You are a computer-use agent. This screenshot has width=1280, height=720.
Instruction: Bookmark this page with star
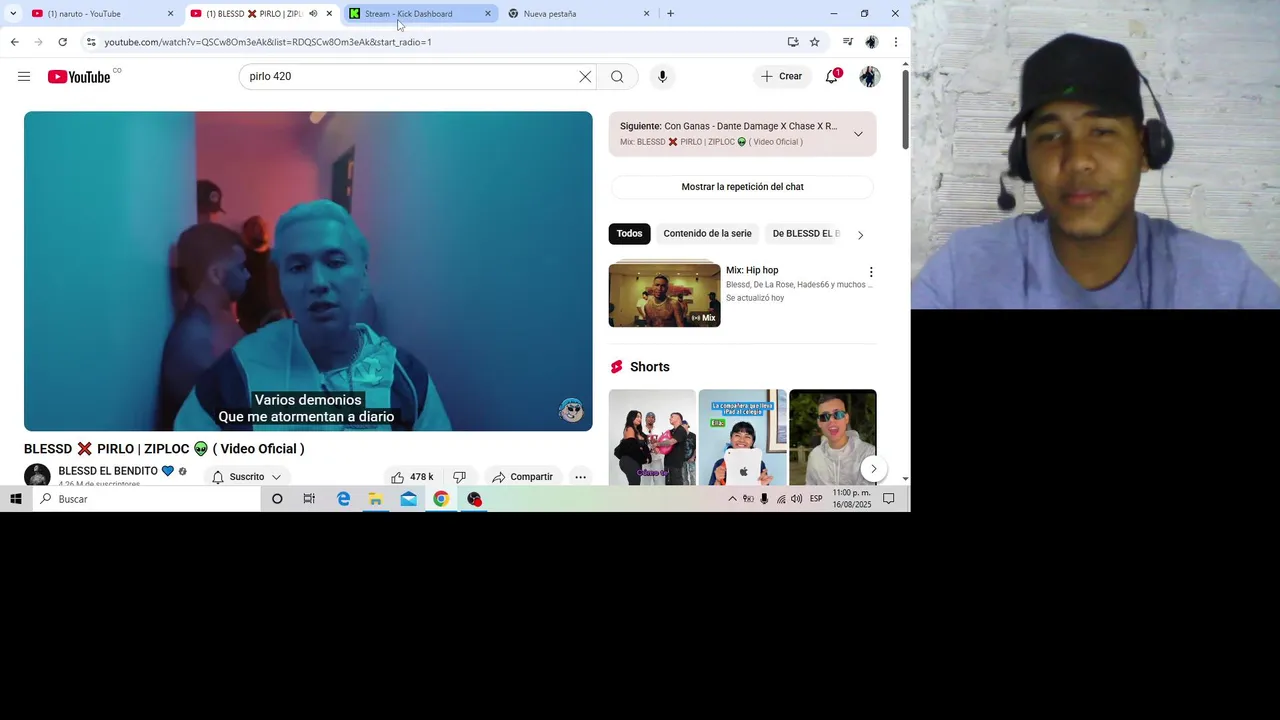point(815,42)
